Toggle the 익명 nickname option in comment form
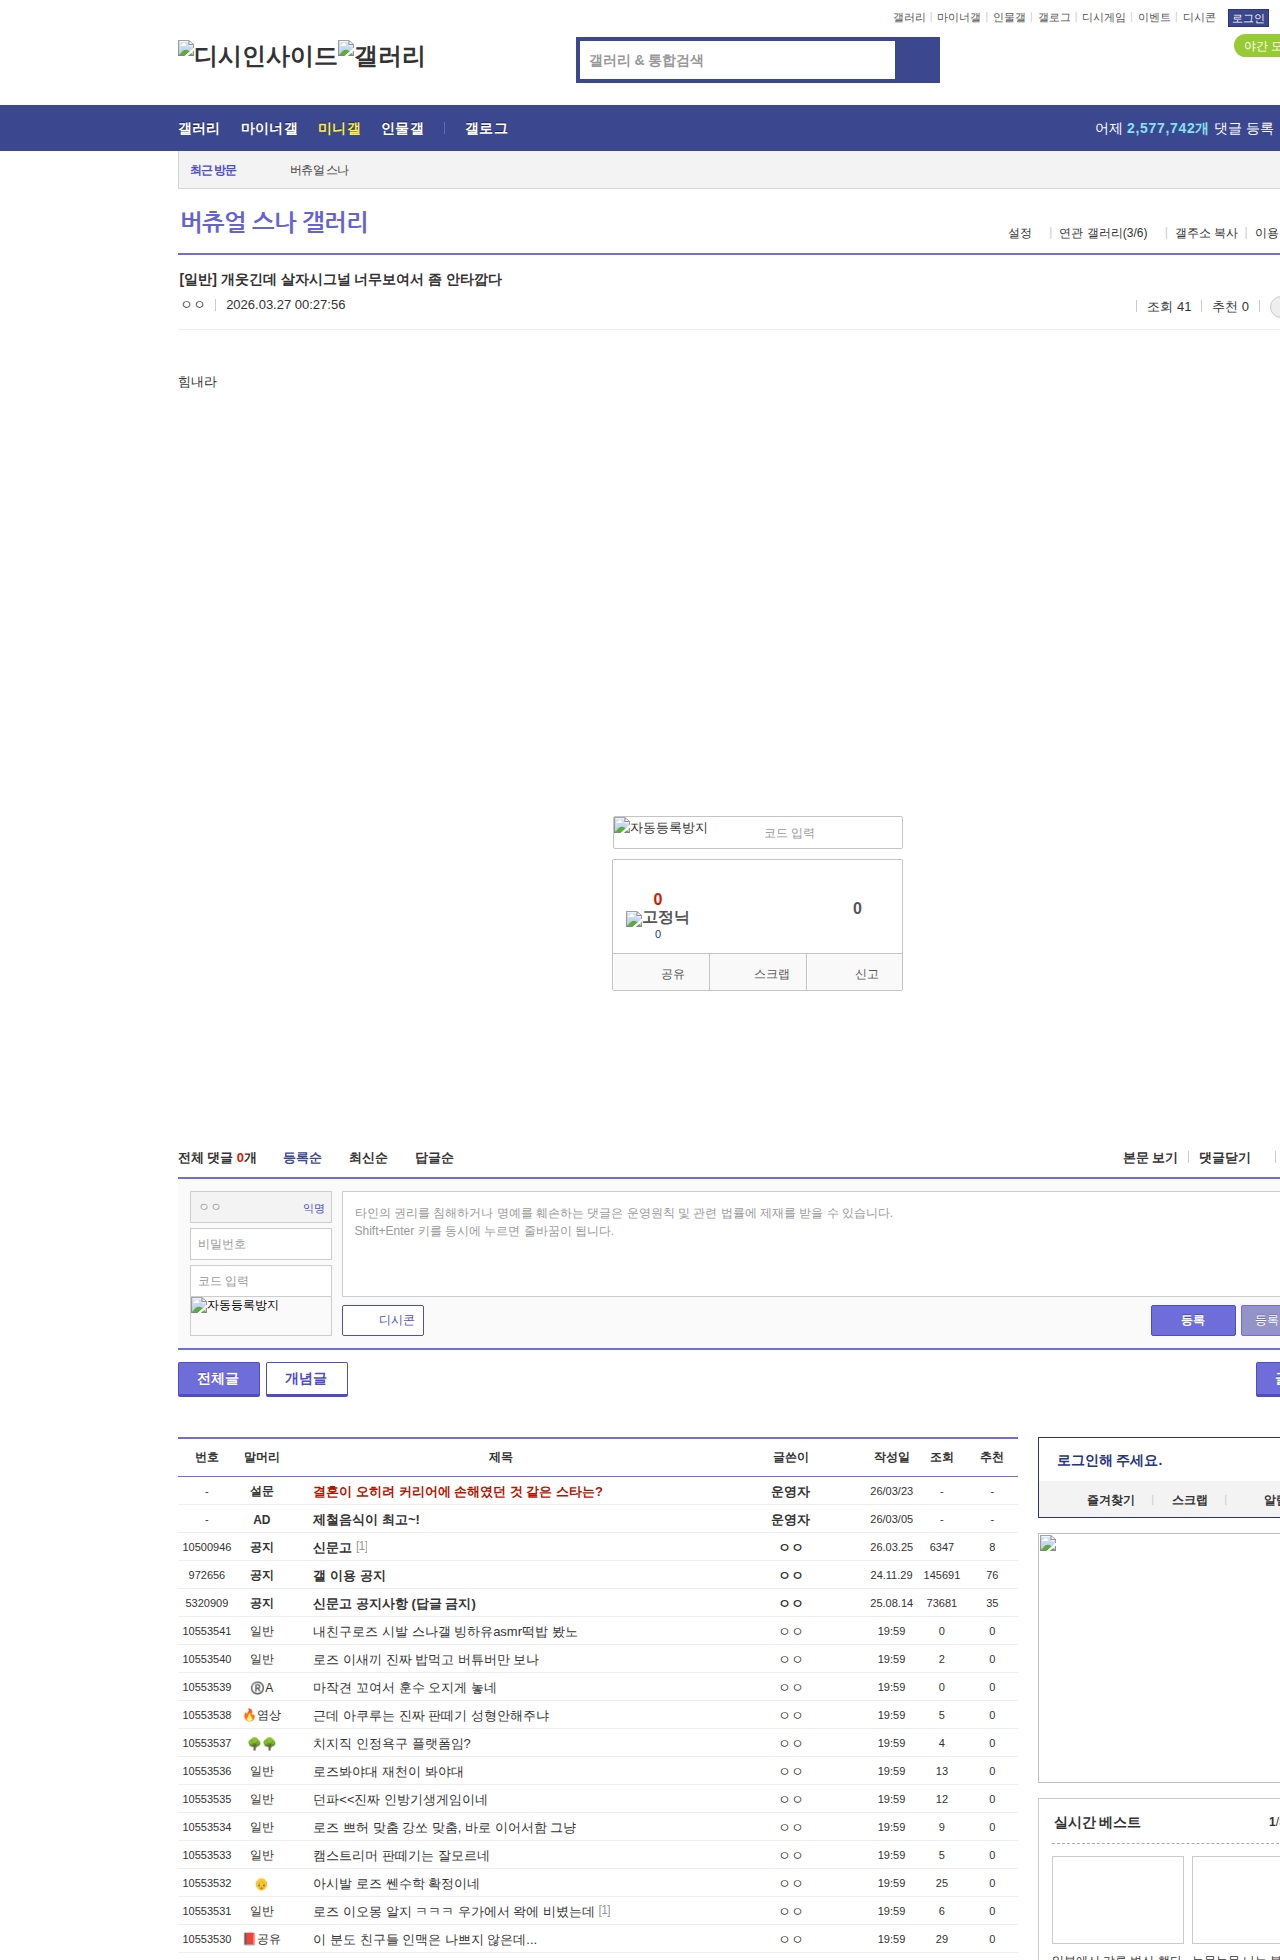Screen dimensions: 1280x1960 click(x=313, y=1208)
